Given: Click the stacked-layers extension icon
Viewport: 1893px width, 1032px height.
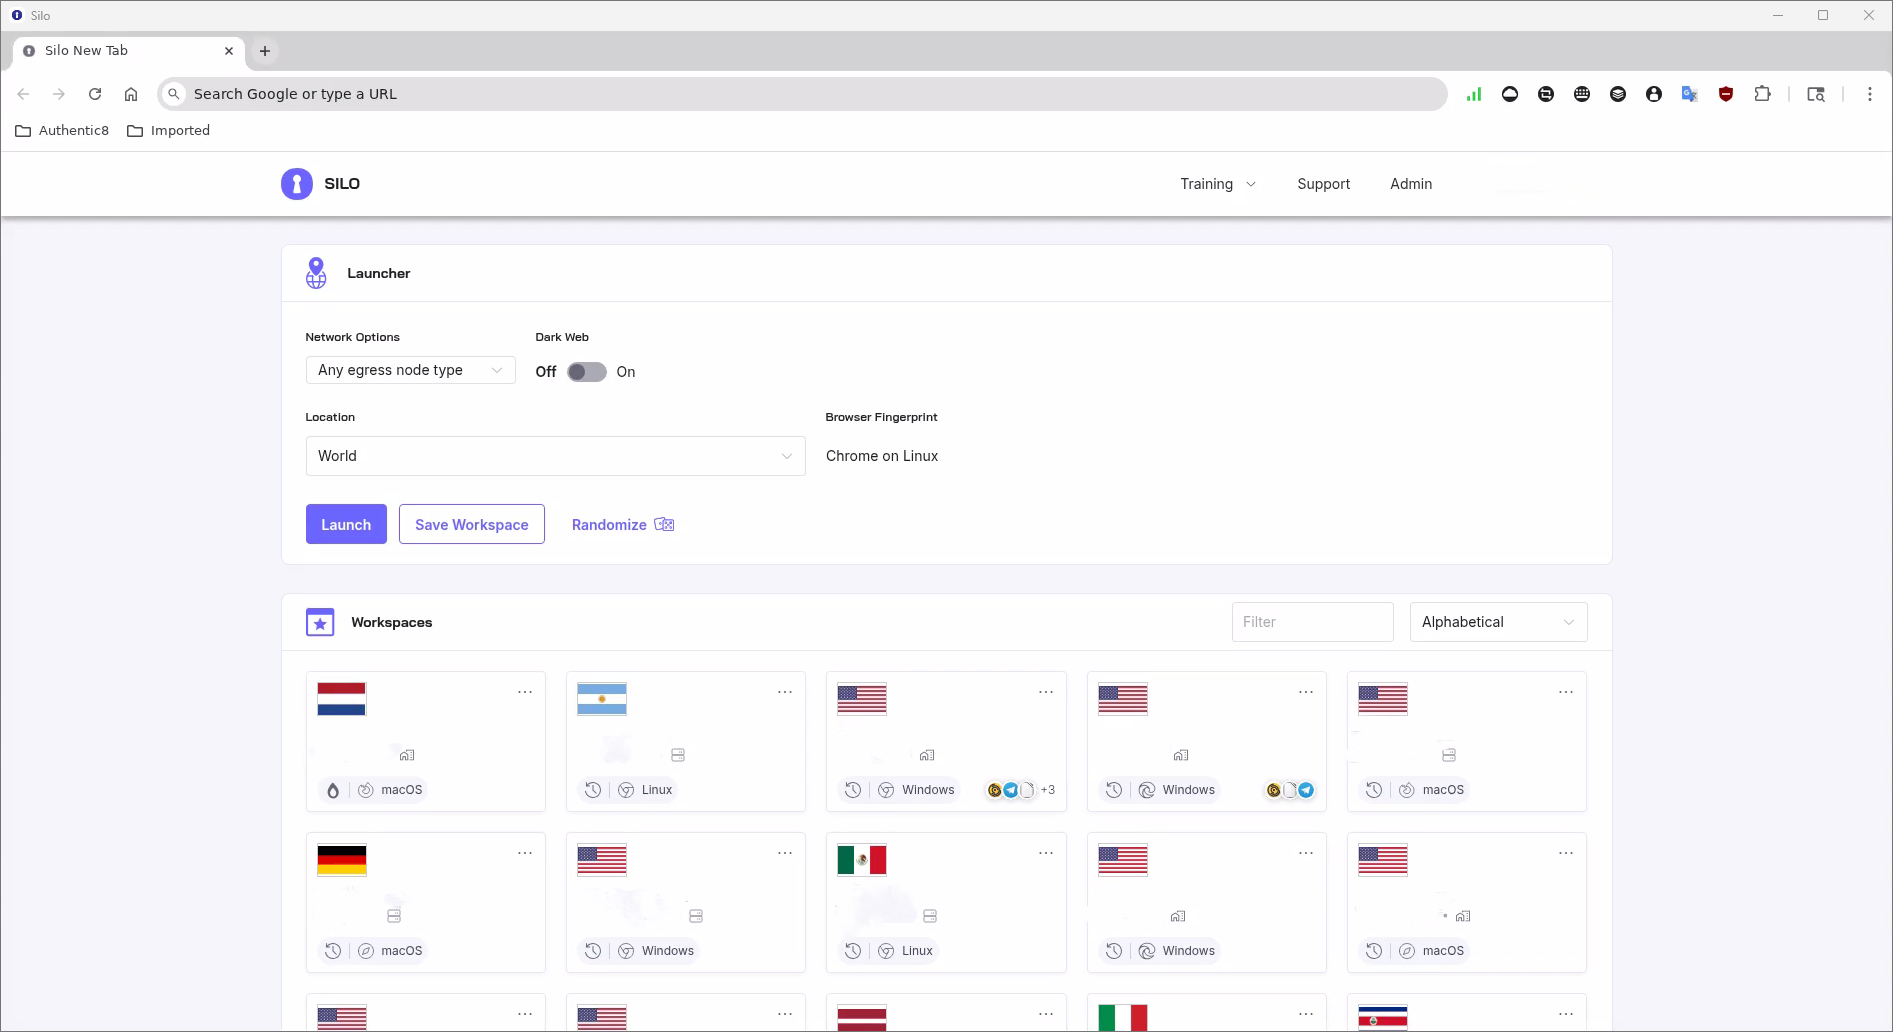Looking at the screenshot, I should pyautogui.click(x=1618, y=94).
